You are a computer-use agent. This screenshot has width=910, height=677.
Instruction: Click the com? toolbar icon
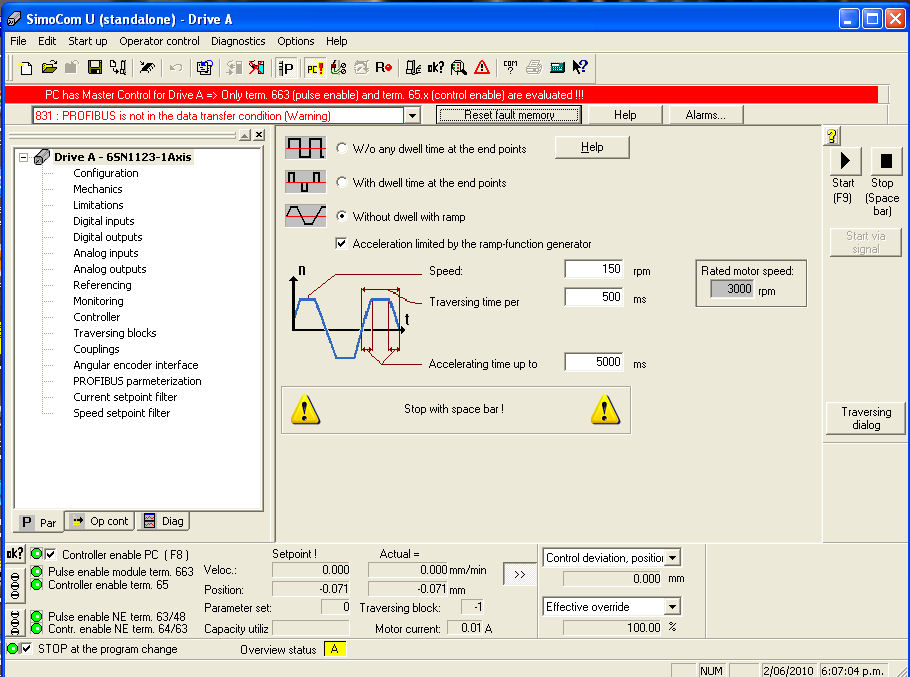tap(510, 68)
